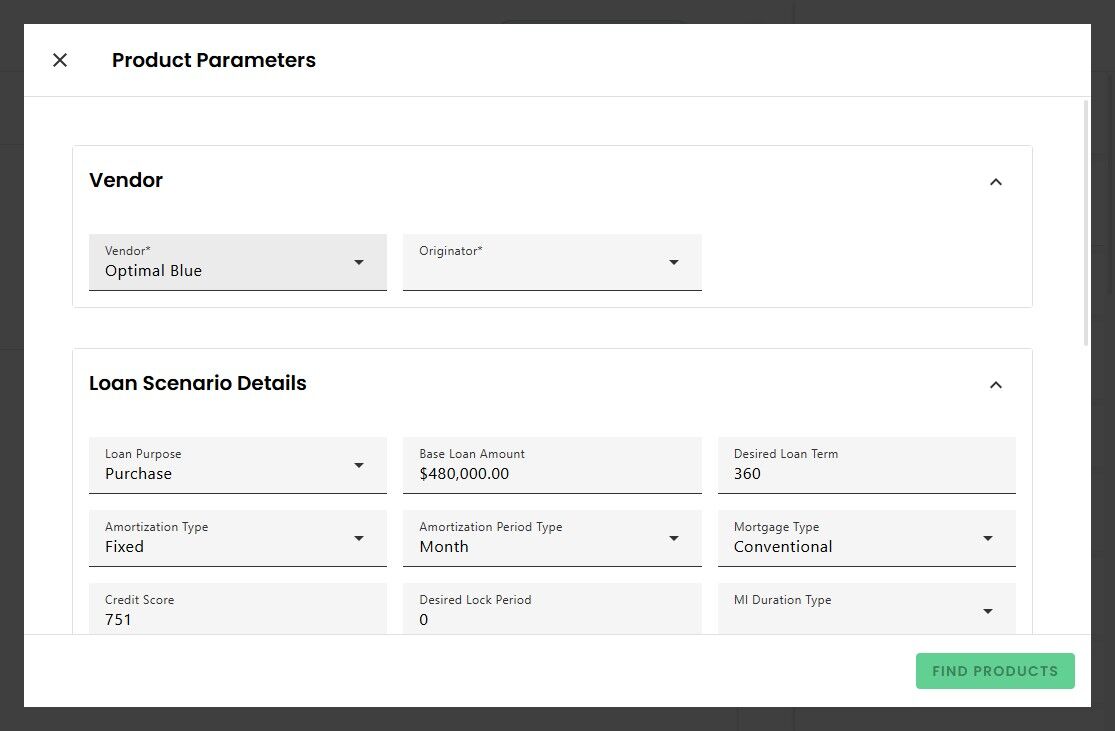
Task: Click the Loan Purpose arrow icon
Action: 359,465
